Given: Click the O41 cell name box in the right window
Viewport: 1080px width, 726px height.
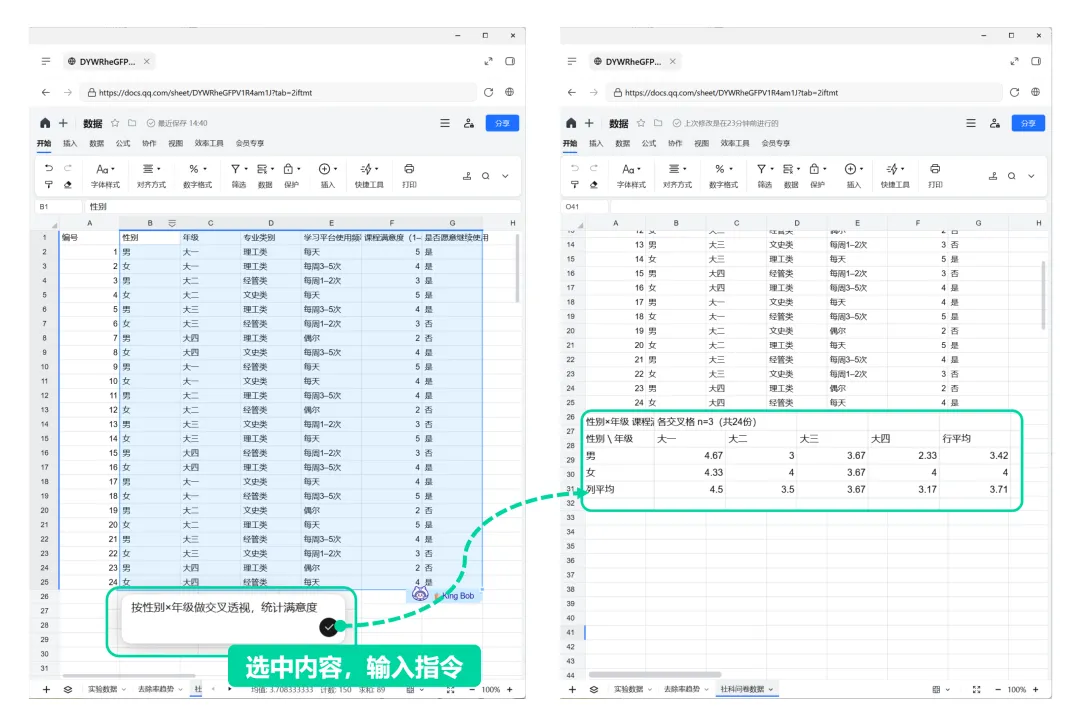Looking at the screenshot, I should [584, 206].
